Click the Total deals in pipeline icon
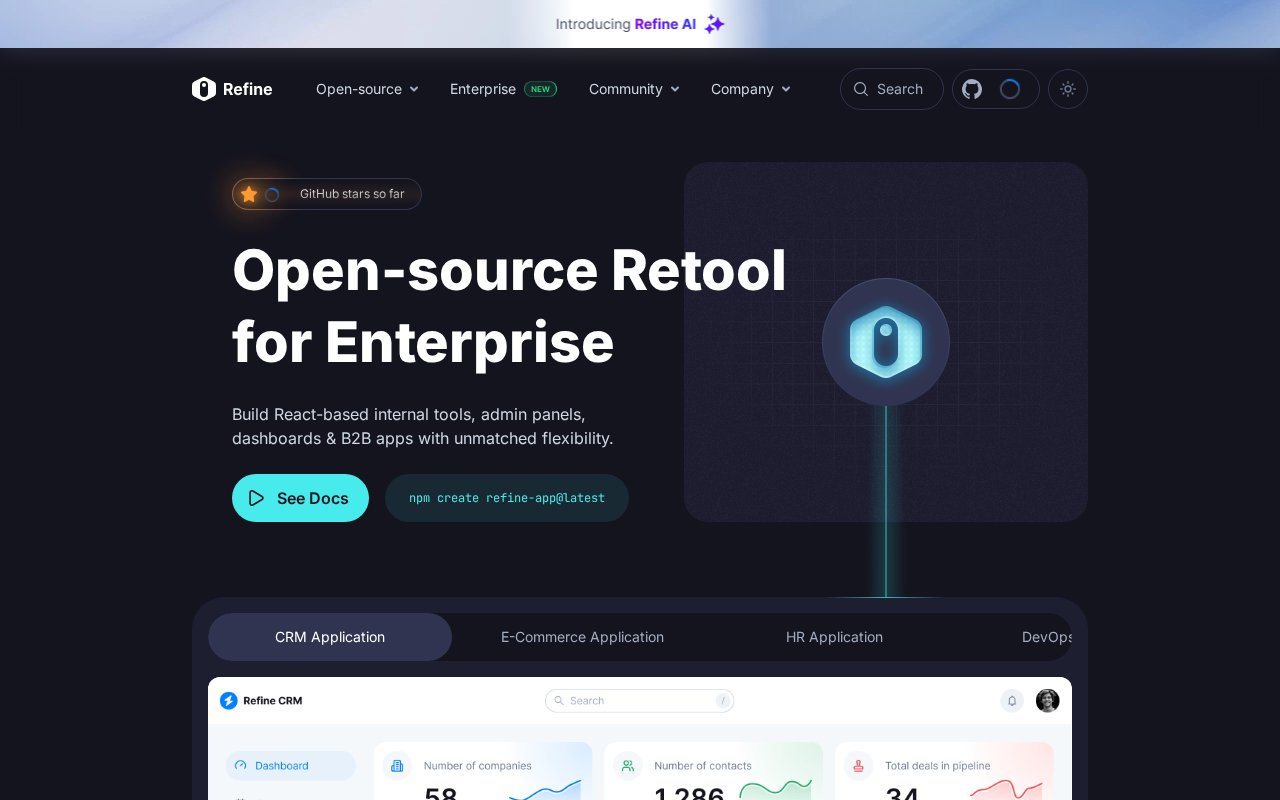The width and height of the screenshot is (1280, 800). (x=858, y=766)
